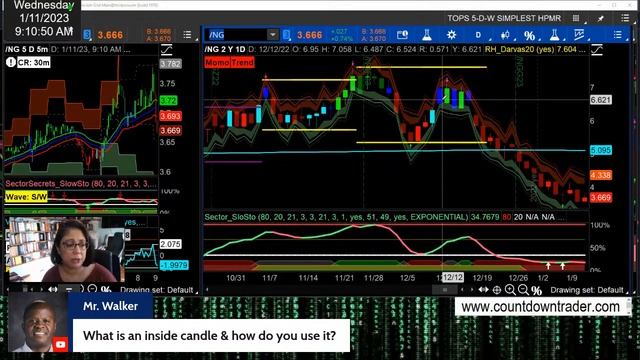Click the crosshair target icon under right chart
The width and height of the screenshot is (640, 360).
[x=497, y=290]
